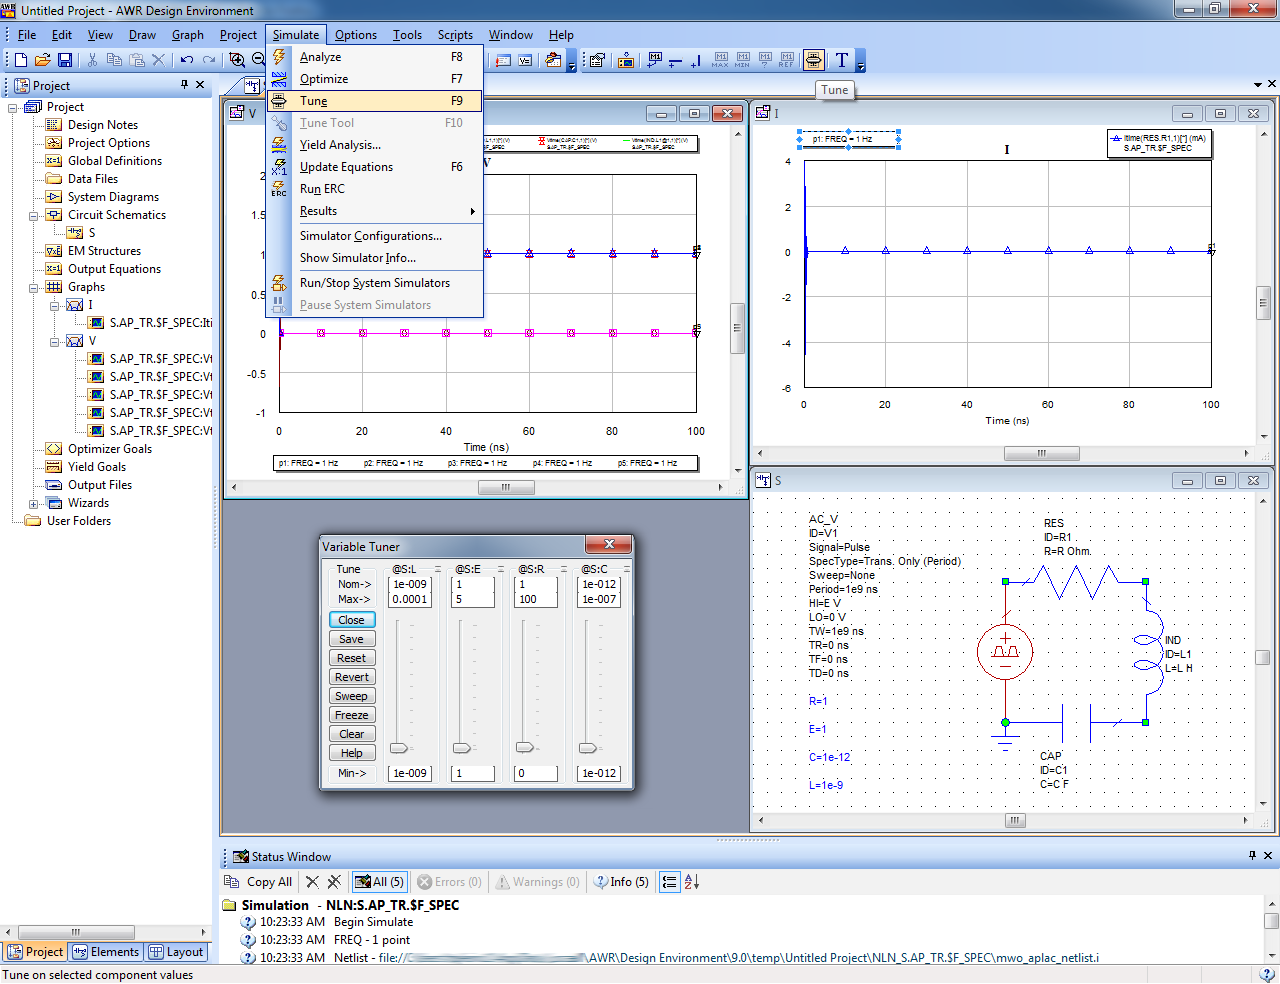
Task: Click Close button in Variable Tuner
Action: (x=352, y=620)
